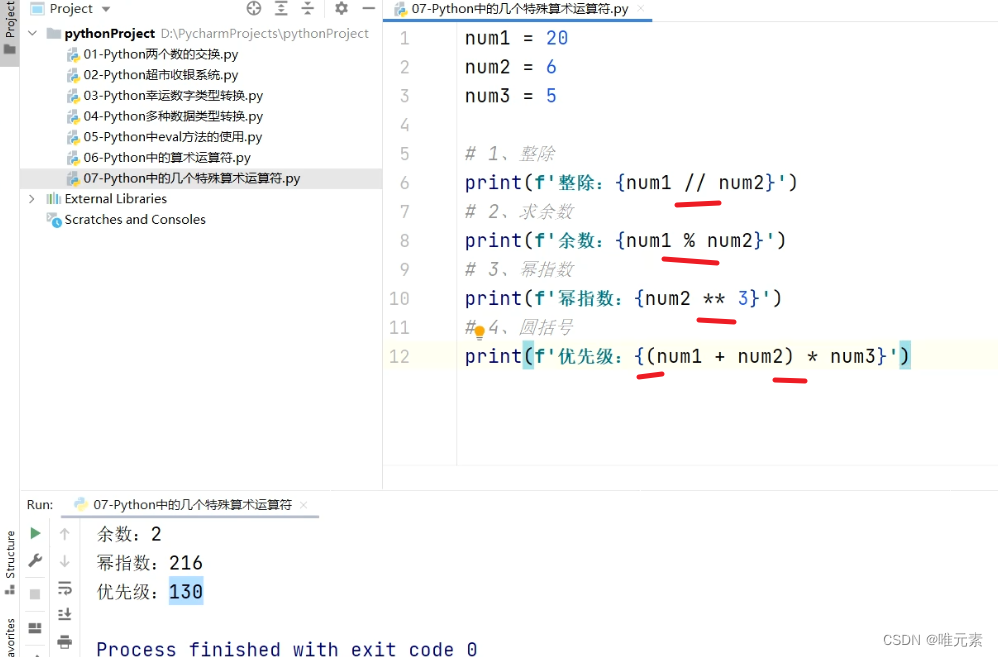Close the editor tab 07-Python file
Image resolution: width=998 pixels, height=657 pixels.
641,9
